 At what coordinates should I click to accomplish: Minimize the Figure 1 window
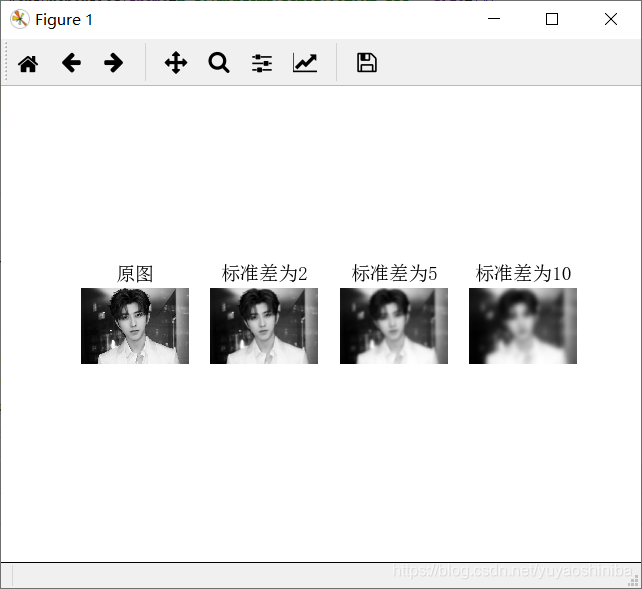point(494,19)
